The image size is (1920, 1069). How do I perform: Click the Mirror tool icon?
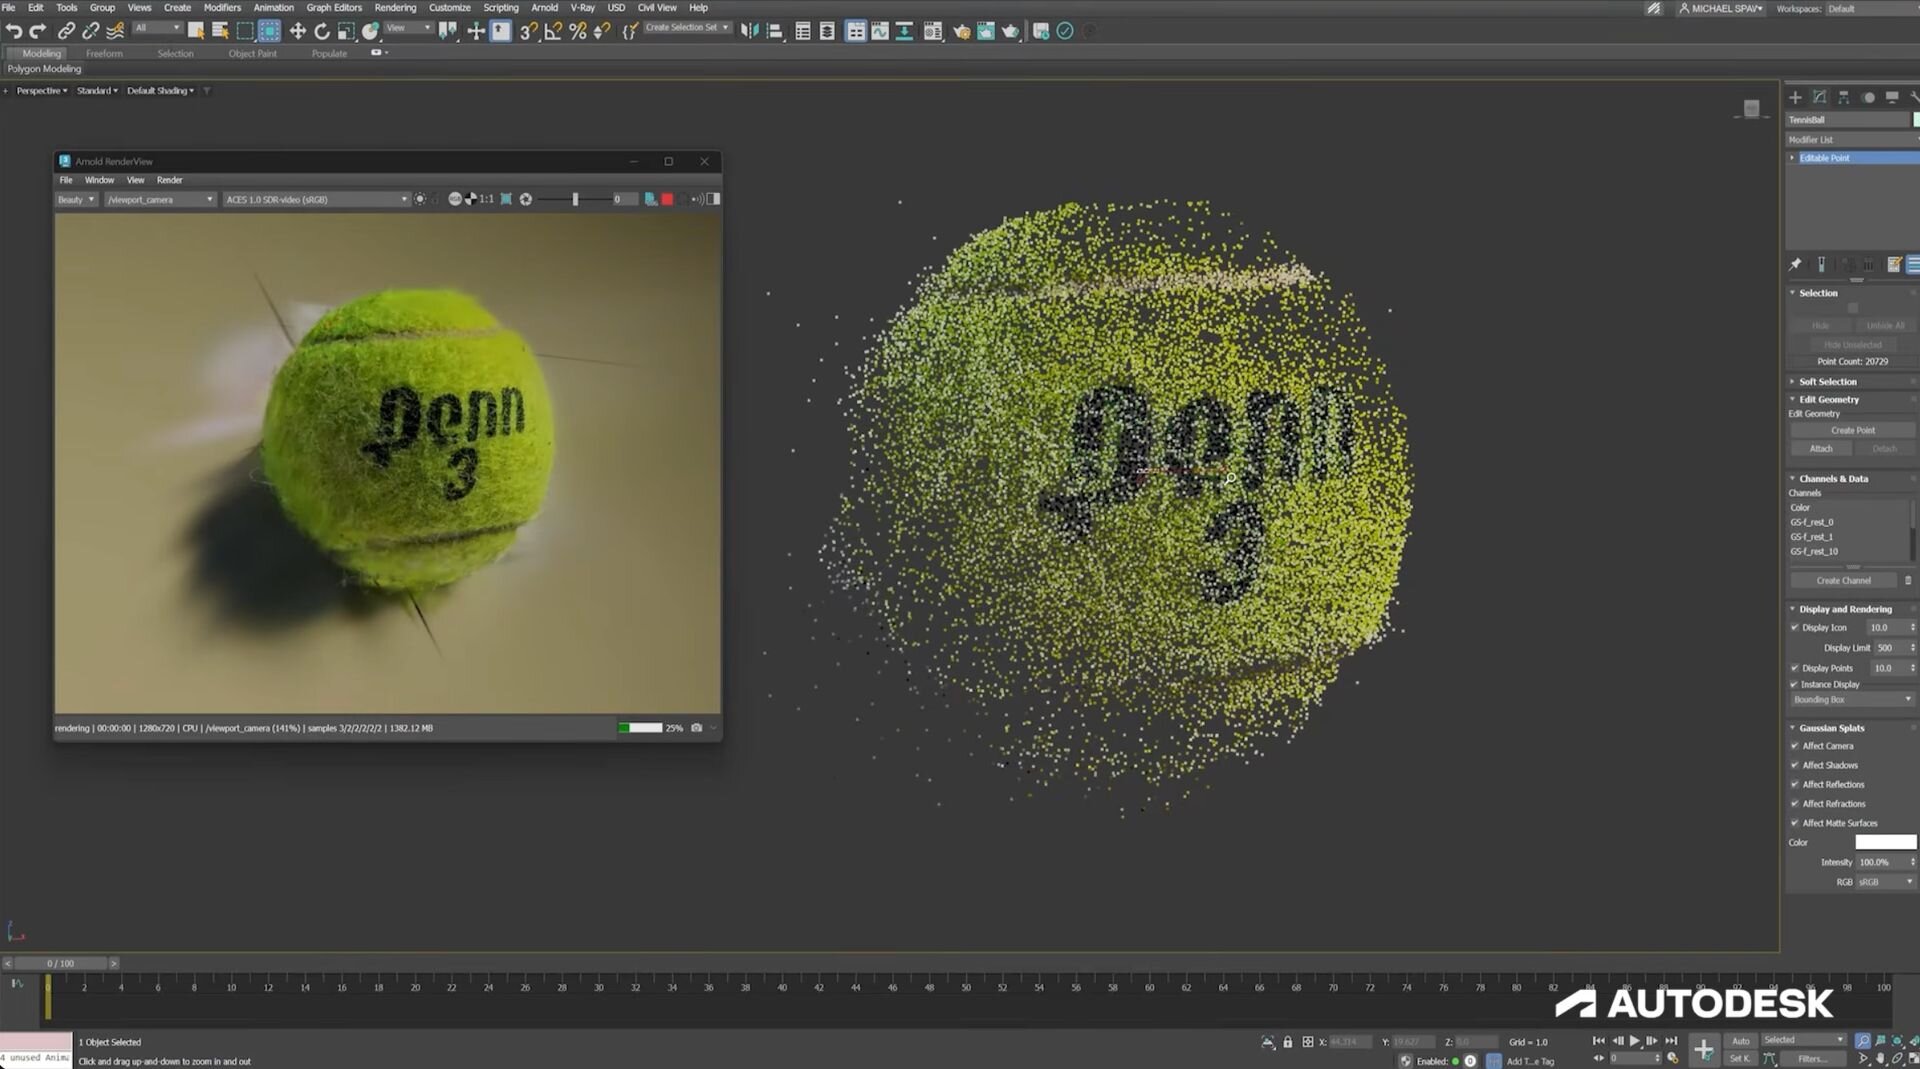coord(750,31)
